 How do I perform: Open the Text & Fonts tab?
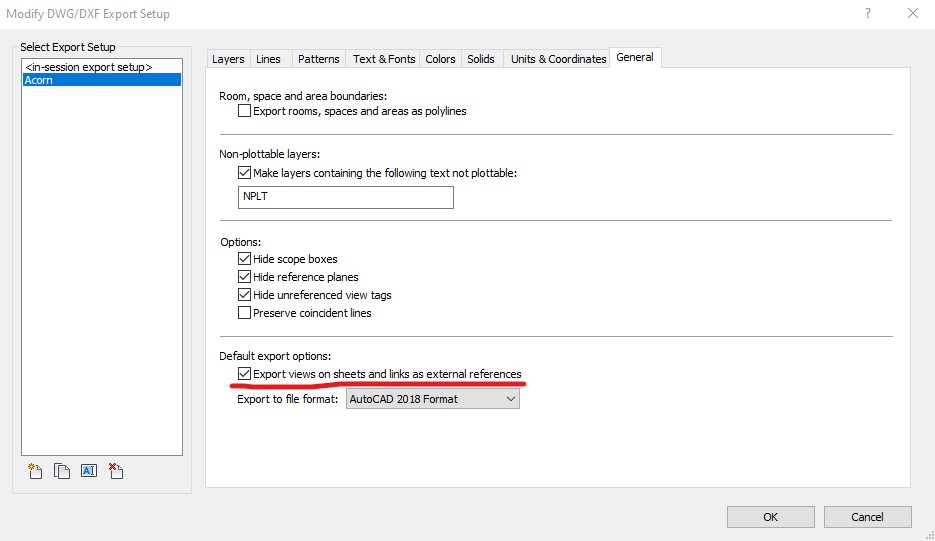(x=384, y=59)
